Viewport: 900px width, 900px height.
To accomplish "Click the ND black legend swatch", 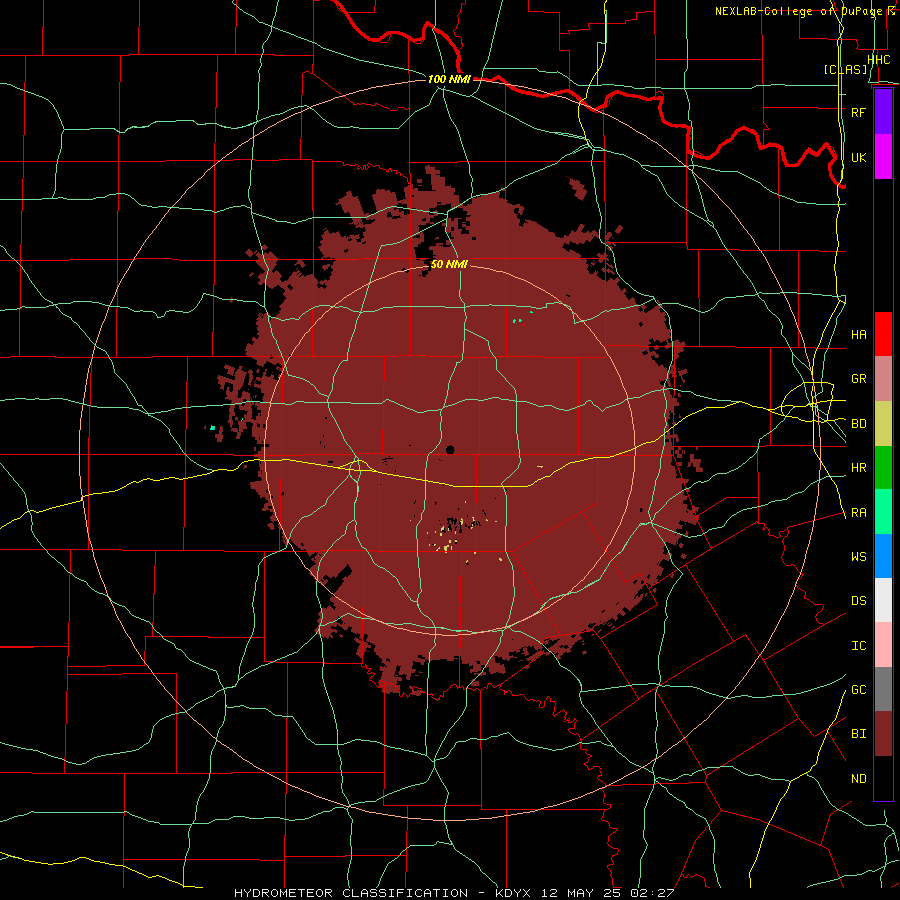I will [x=883, y=778].
